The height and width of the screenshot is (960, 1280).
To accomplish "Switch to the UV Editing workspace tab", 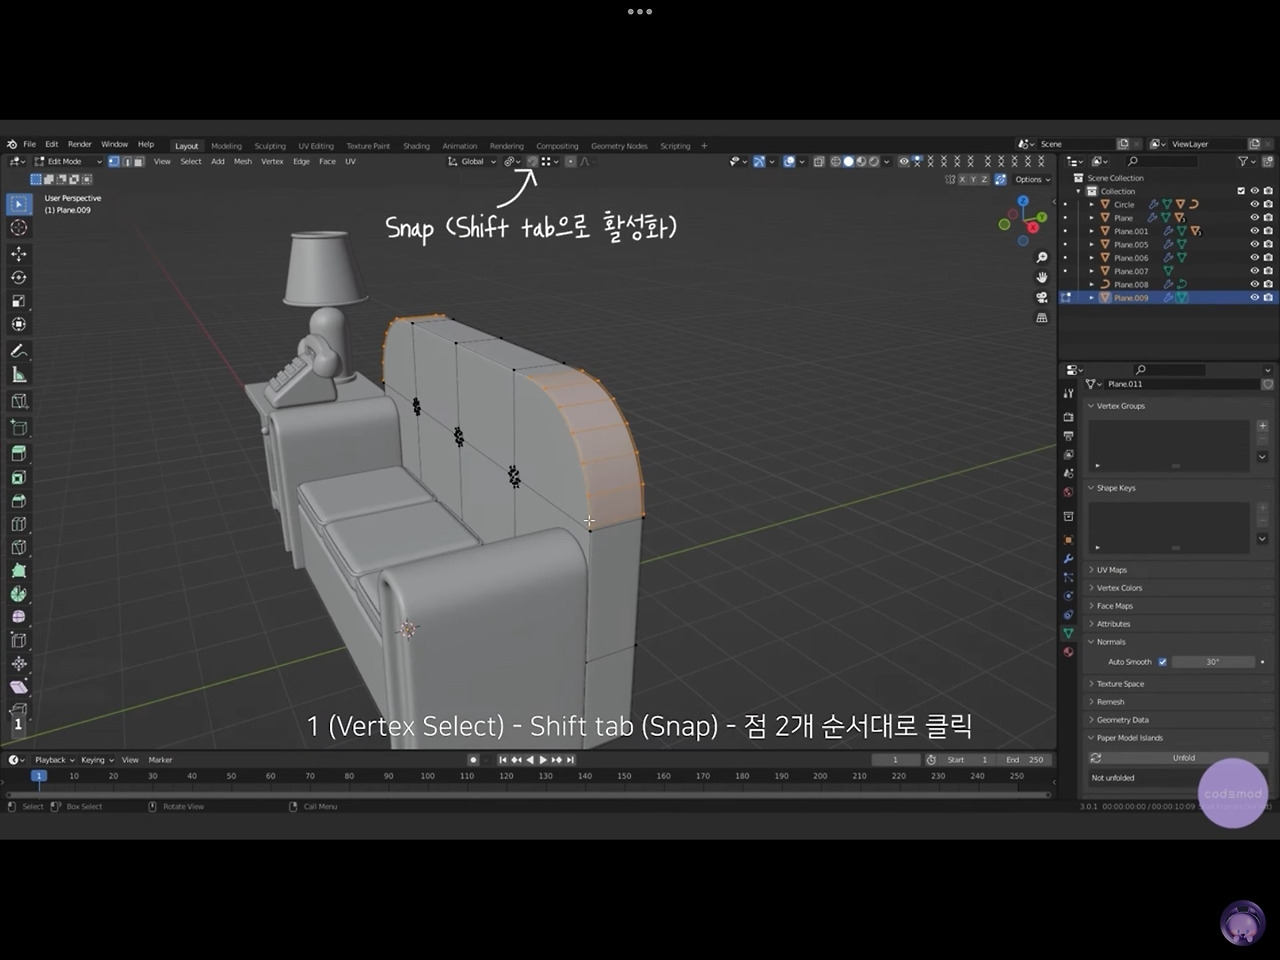I will pos(316,146).
